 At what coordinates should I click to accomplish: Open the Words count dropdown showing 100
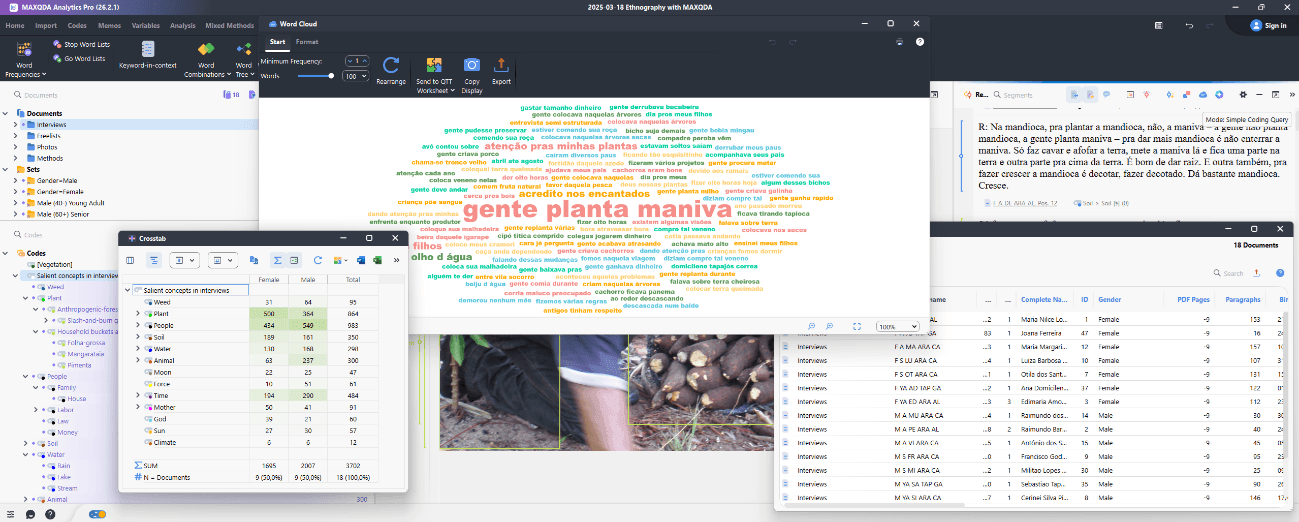point(355,76)
